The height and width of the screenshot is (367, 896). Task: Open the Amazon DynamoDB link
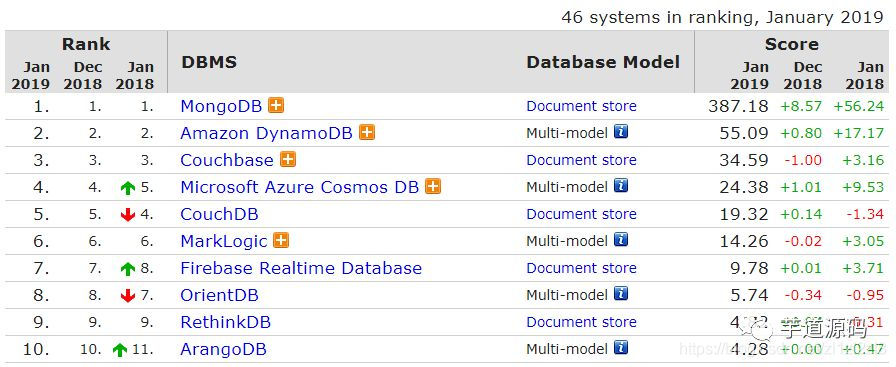[267, 133]
